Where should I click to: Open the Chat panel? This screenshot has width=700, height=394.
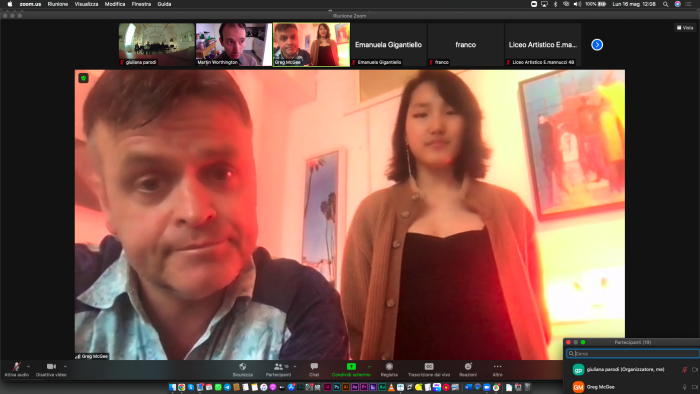tap(314, 369)
